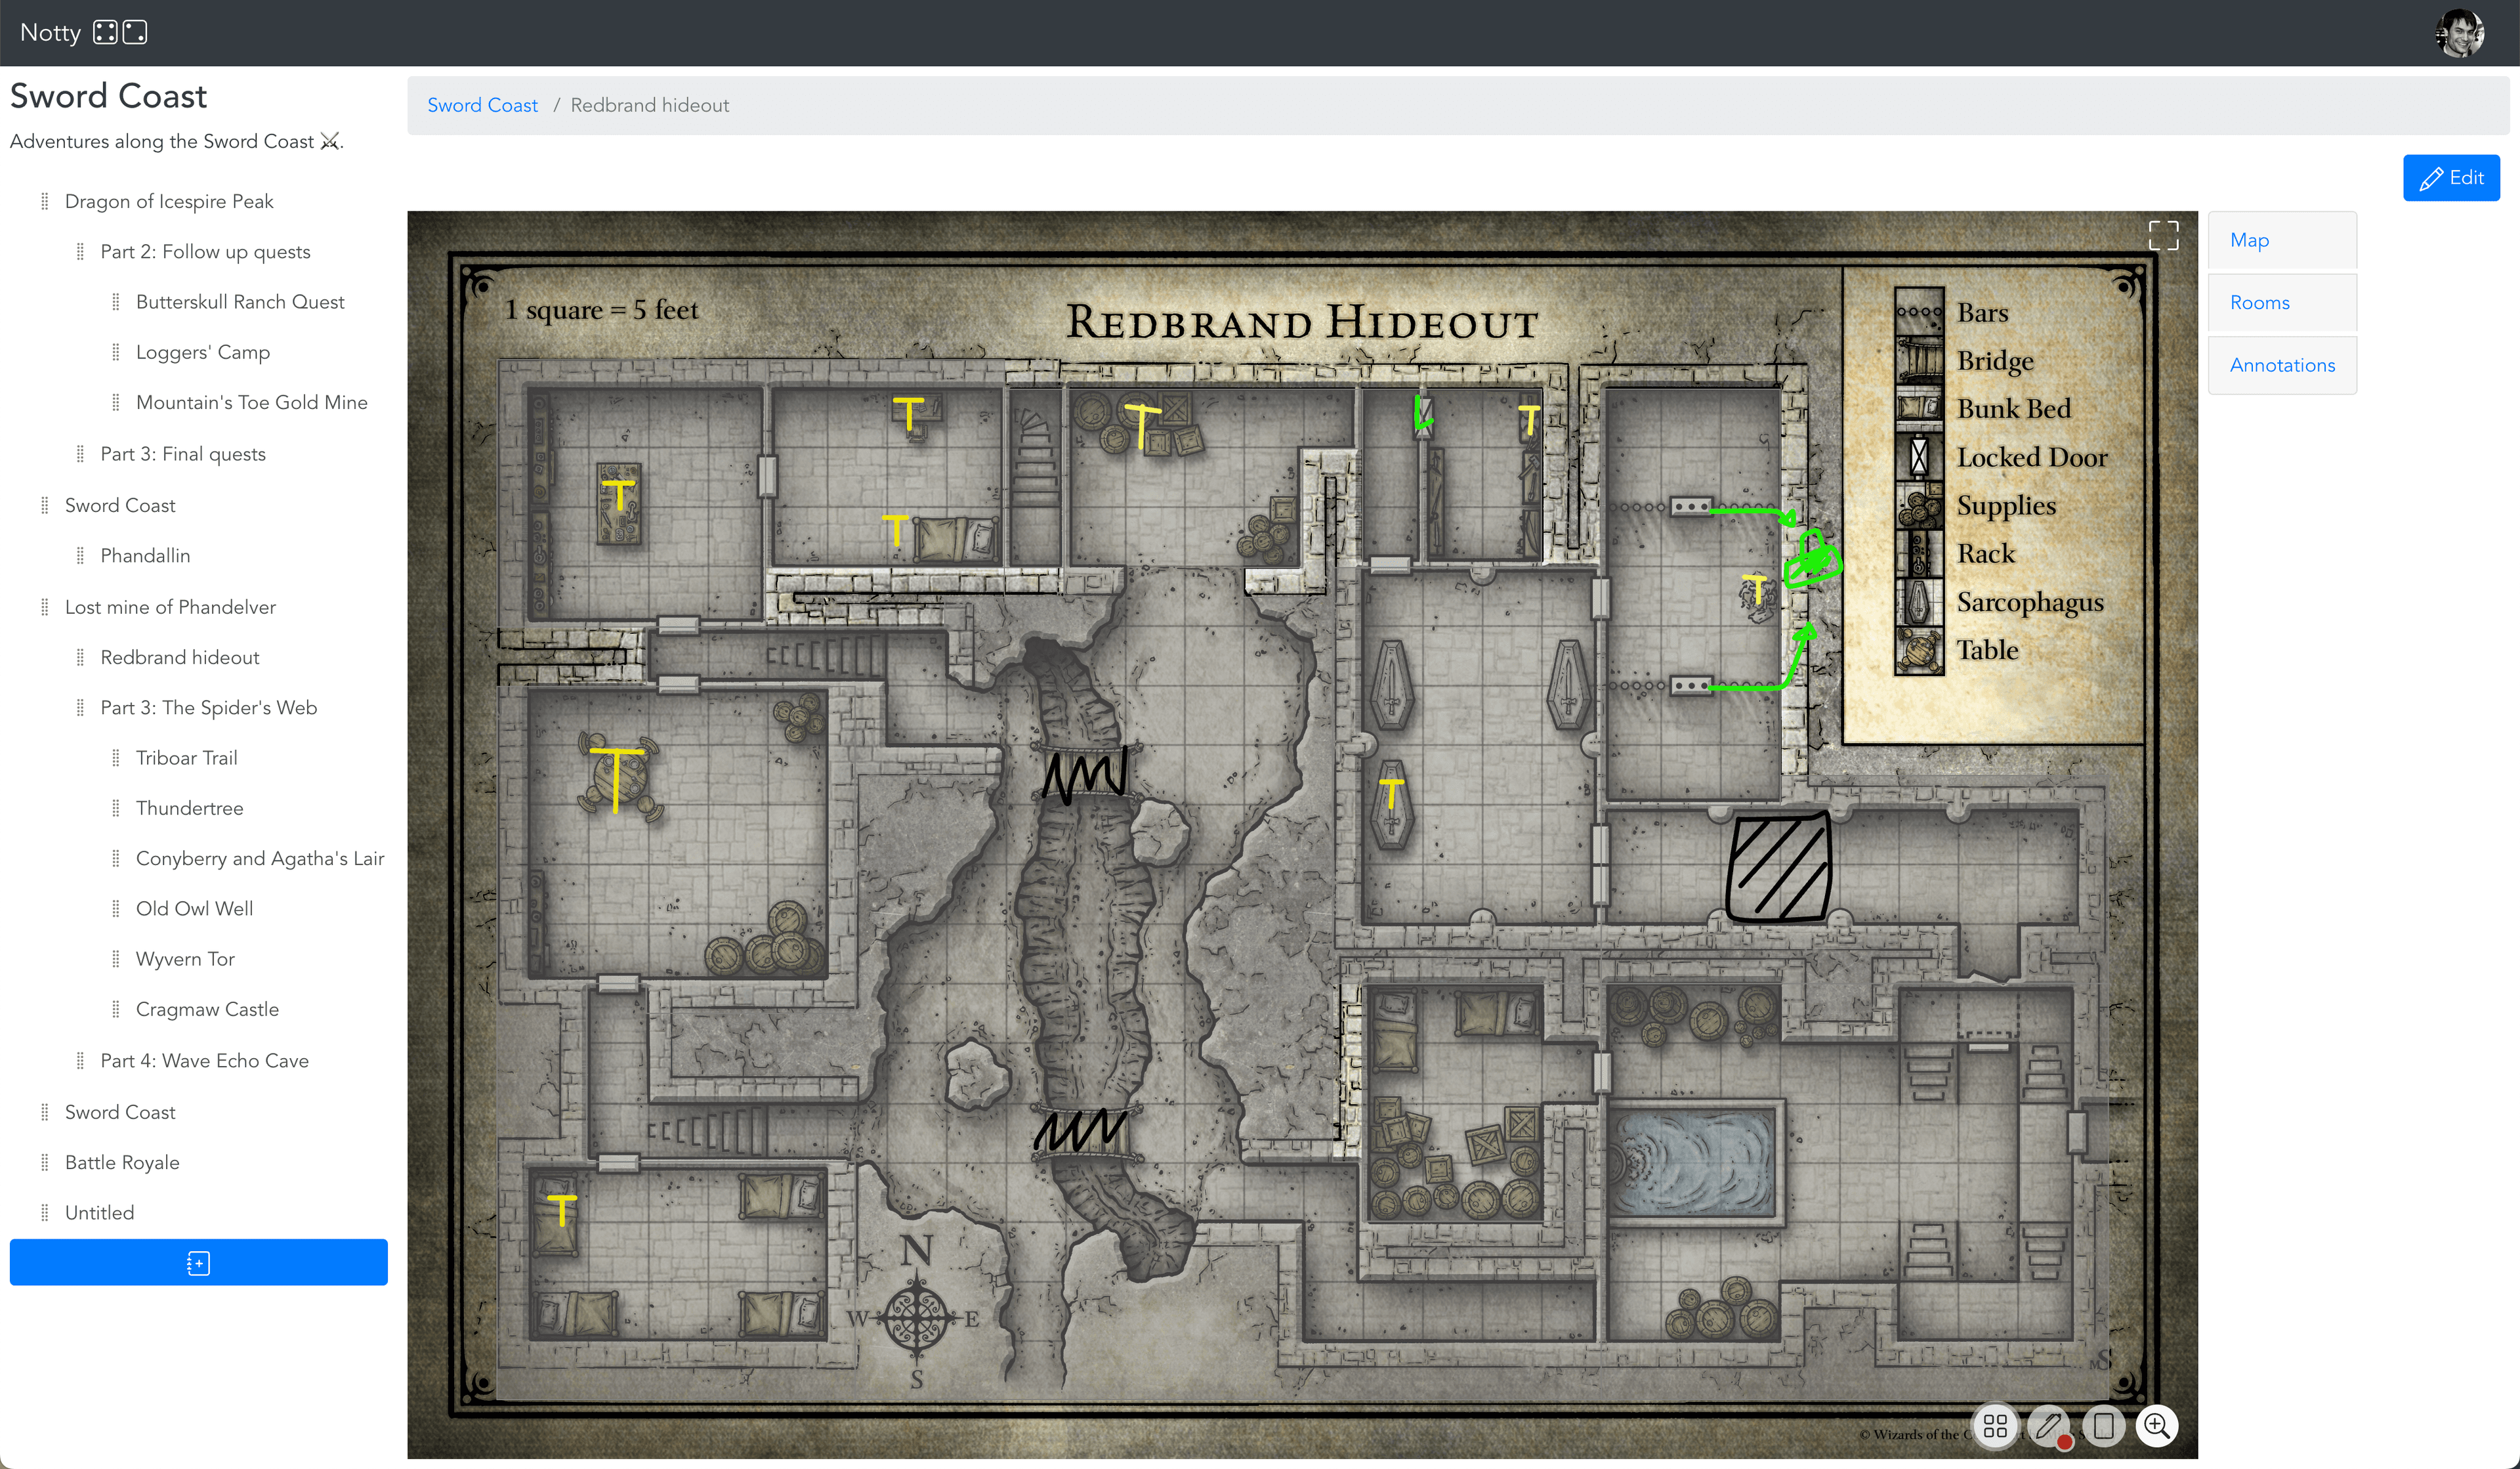The width and height of the screenshot is (2520, 1469).
Task: Open the Untitled page
Action: (99, 1212)
